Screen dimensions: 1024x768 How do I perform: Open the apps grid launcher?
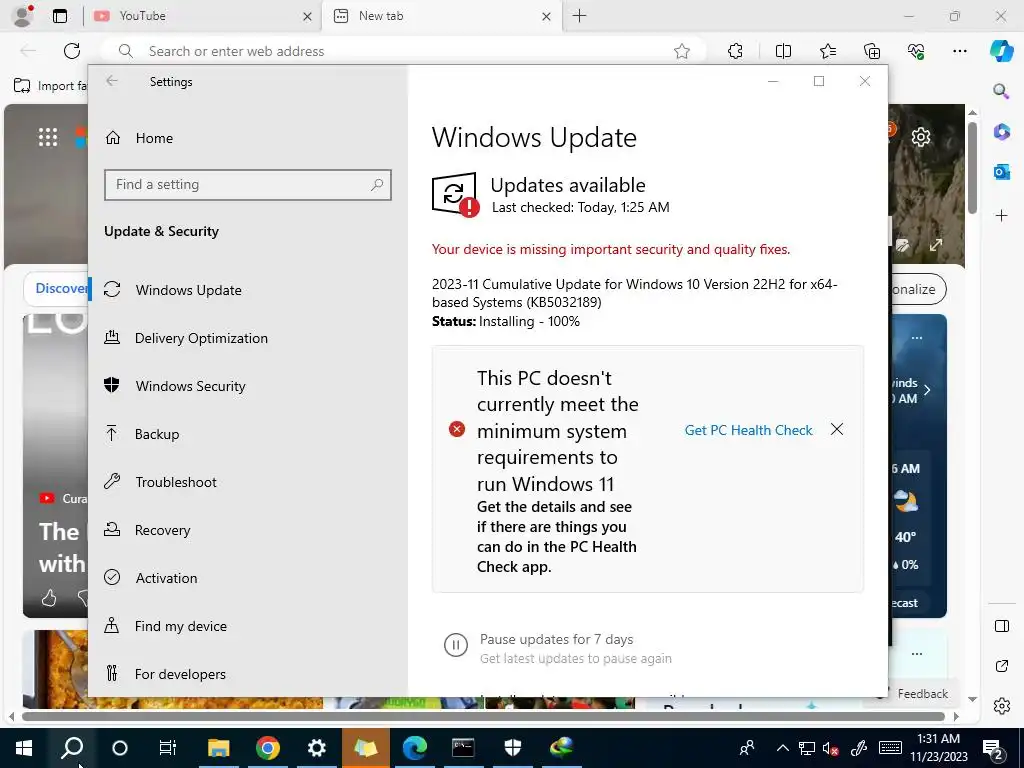pyautogui.click(x=48, y=137)
